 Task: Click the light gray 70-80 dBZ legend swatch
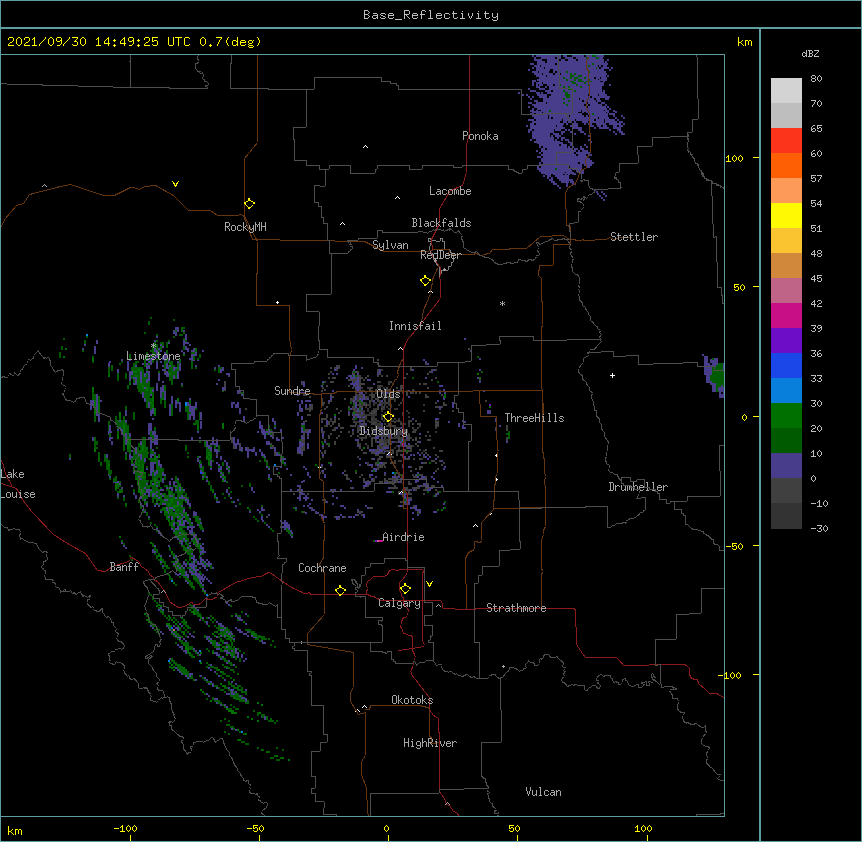point(786,91)
